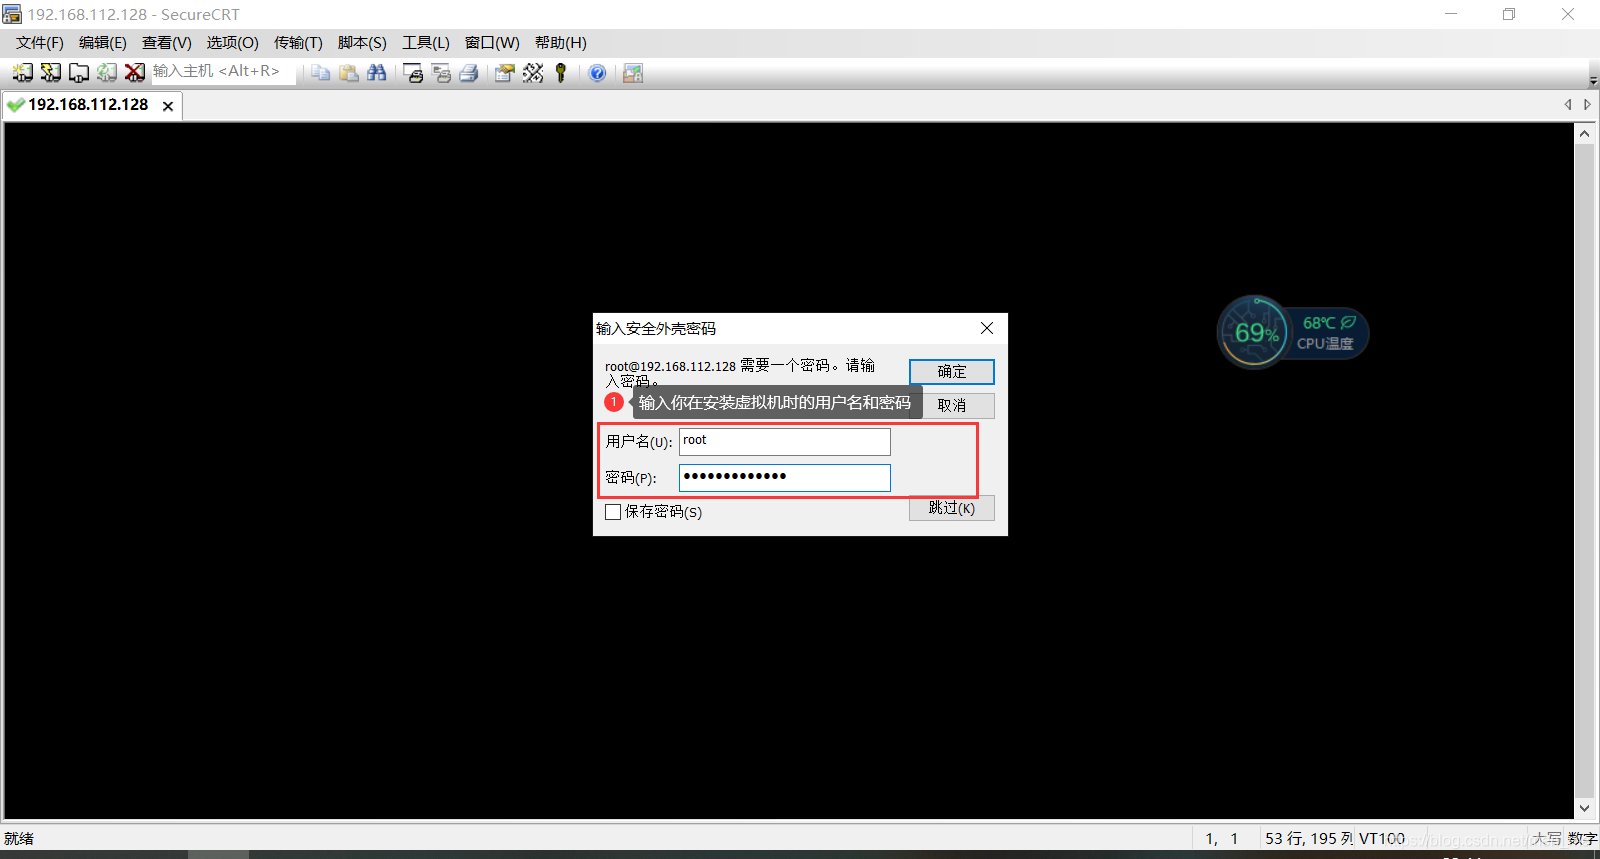
Task: Click the 确定 button in password dialog
Action: tap(952, 371)
